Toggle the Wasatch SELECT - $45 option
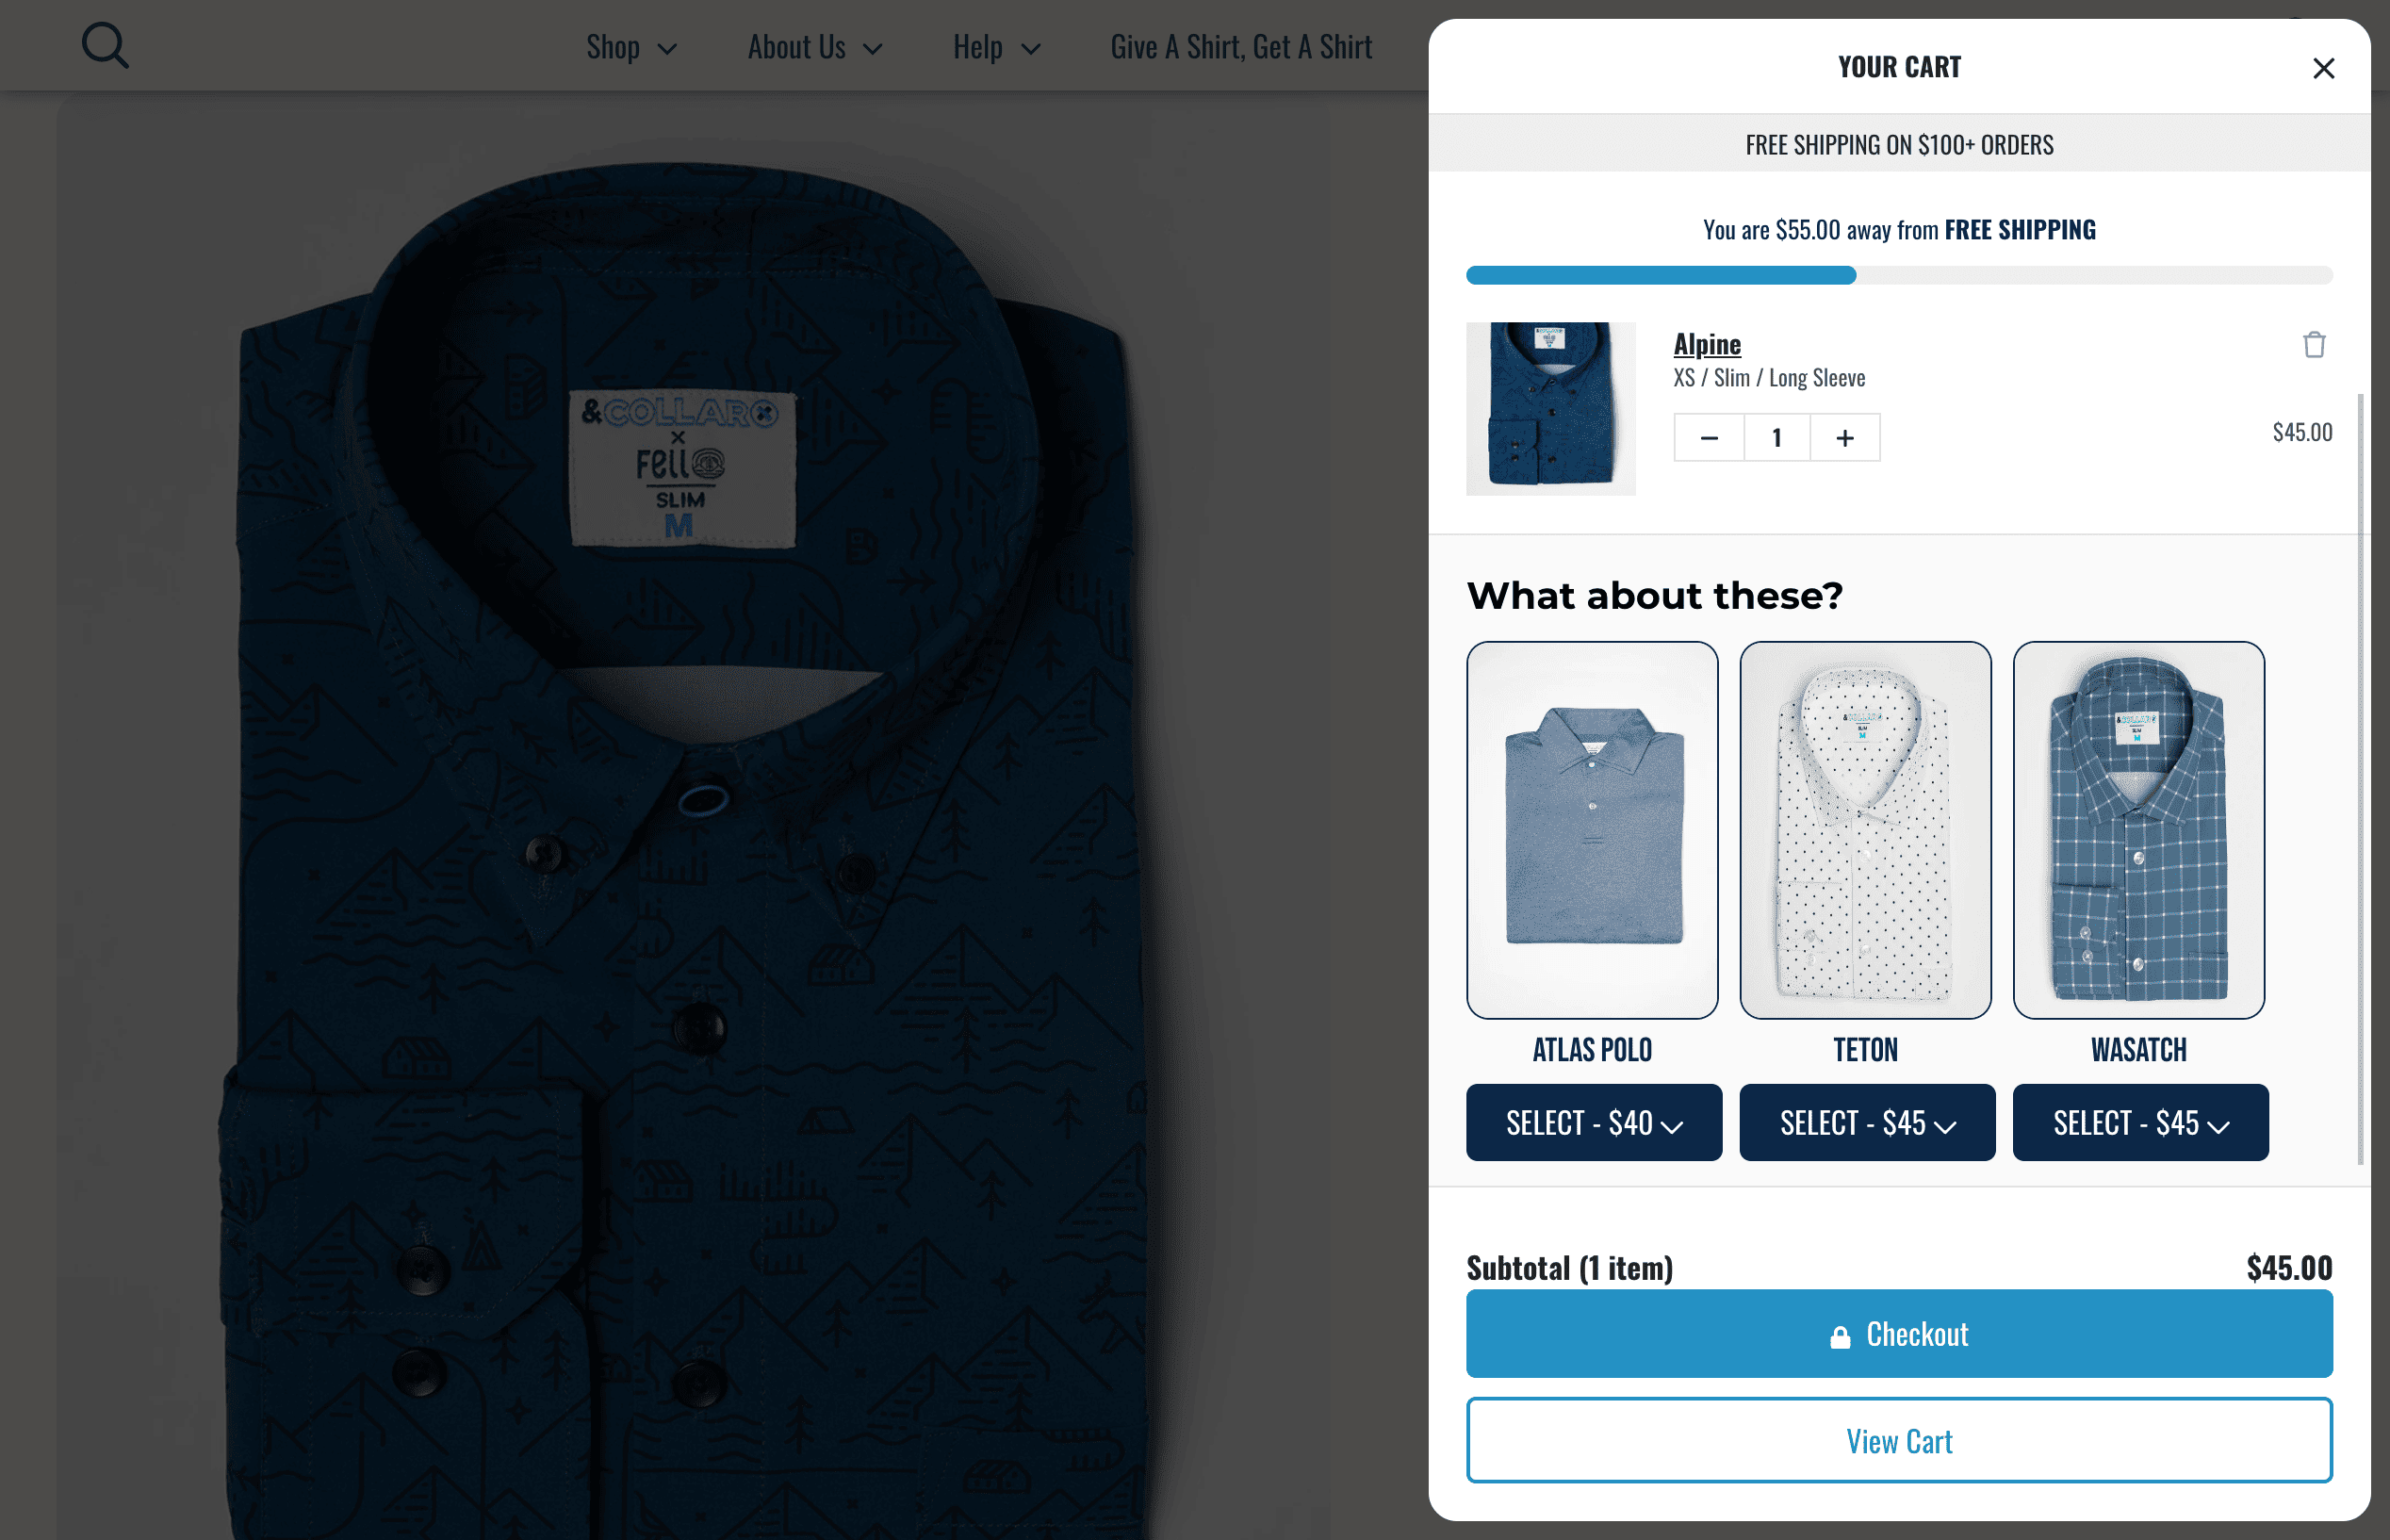This screenshot has width=2390, height=1540. (2139, 1121)
